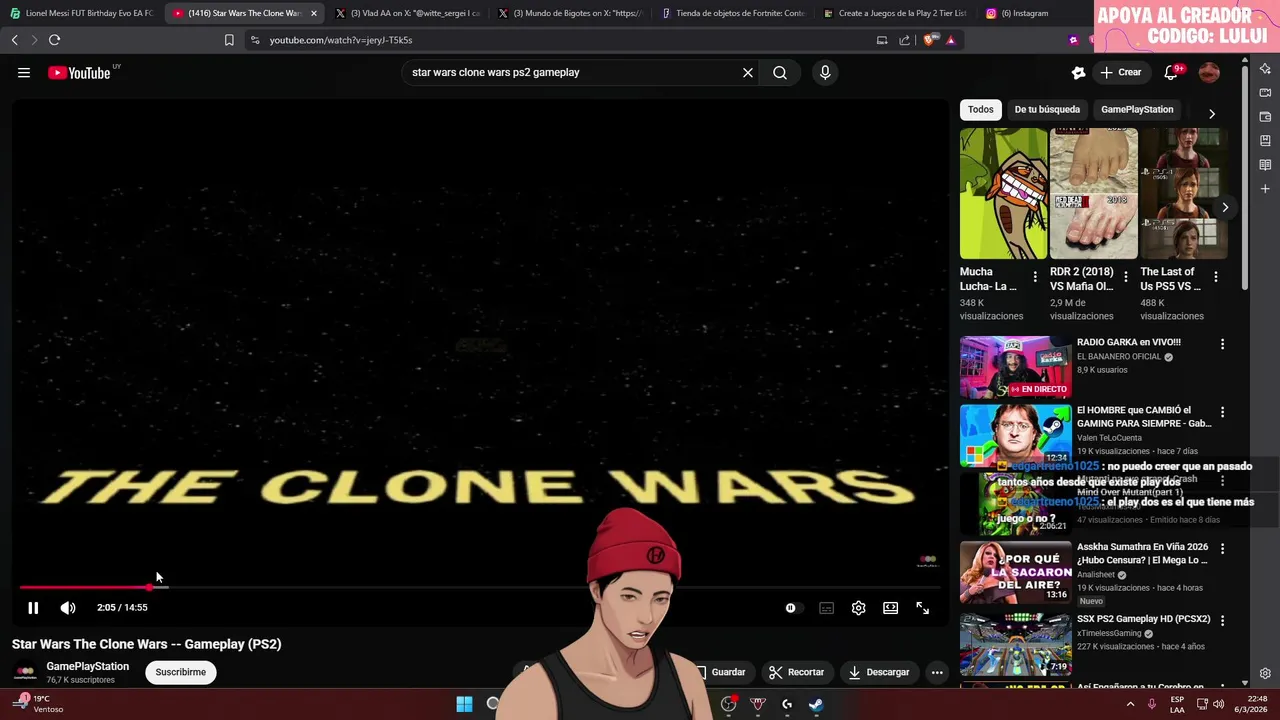
Task: Pause the video playback
Action: (x=33, y=607)
